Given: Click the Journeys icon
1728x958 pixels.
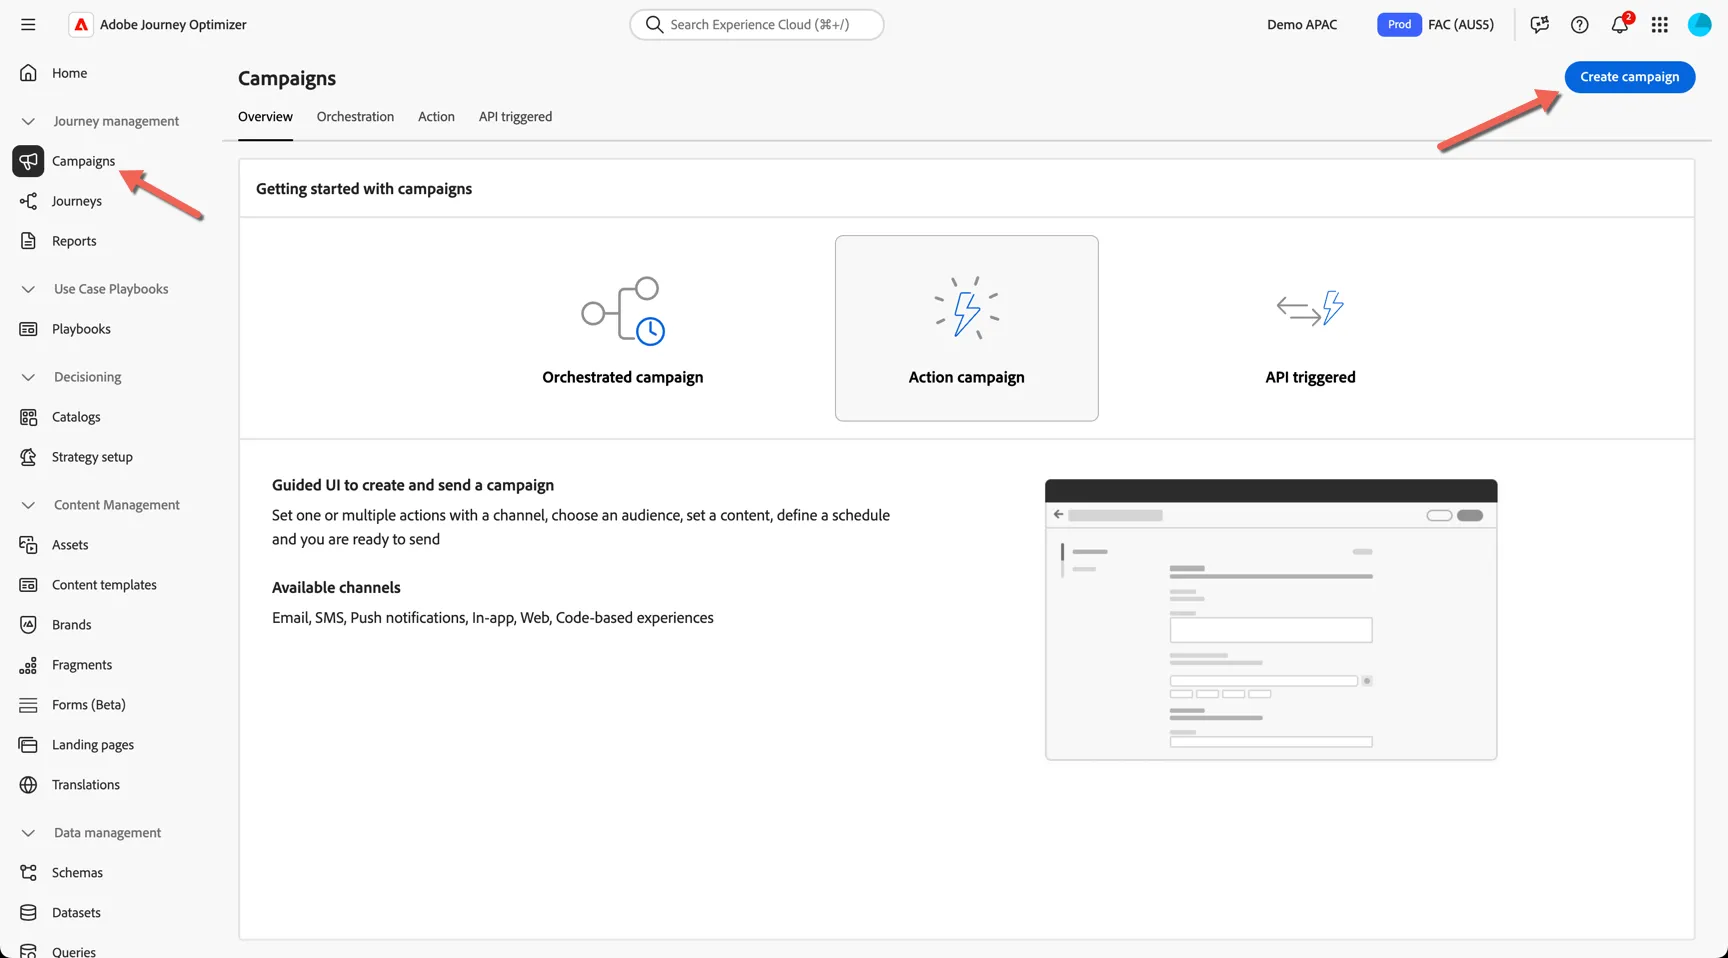Looking at the screenshot, I should point(28,201).
